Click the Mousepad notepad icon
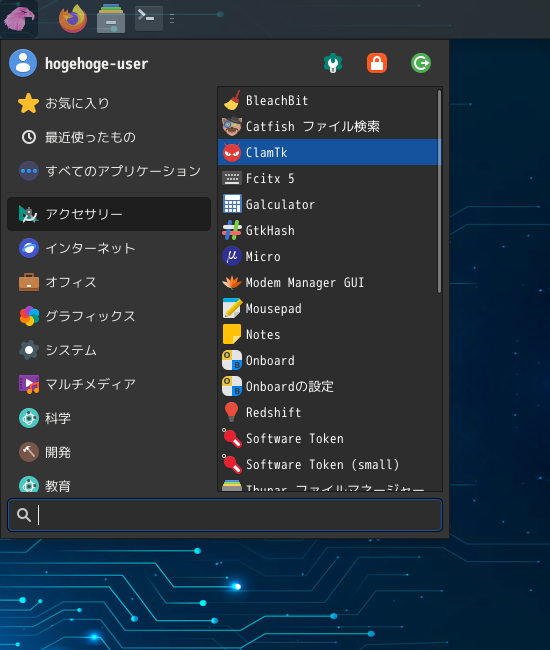This screenshot has height=650, width=550. click(x=232, y=308)
